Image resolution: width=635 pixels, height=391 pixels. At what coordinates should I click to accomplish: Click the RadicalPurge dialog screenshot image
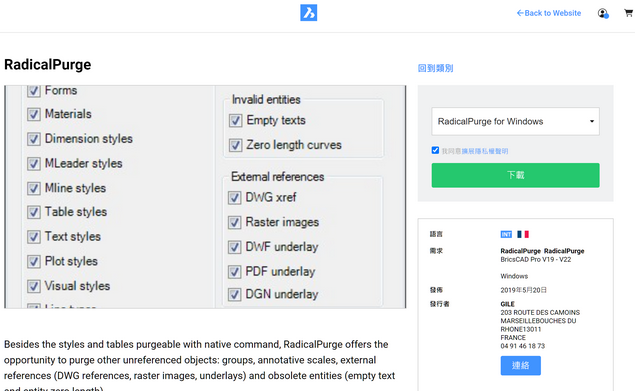tap(205, 197)
